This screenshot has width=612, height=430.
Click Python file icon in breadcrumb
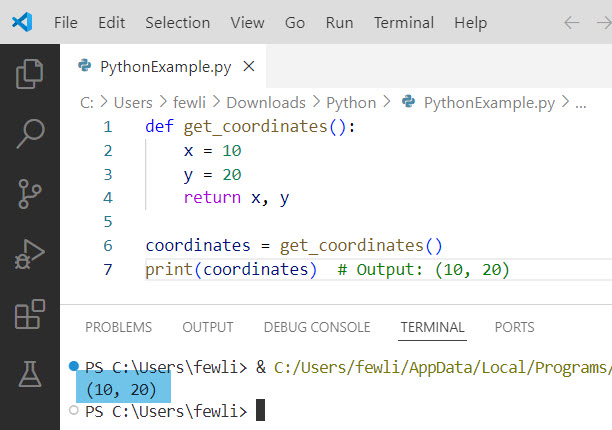pyautogui.click(x=409, y=101)
